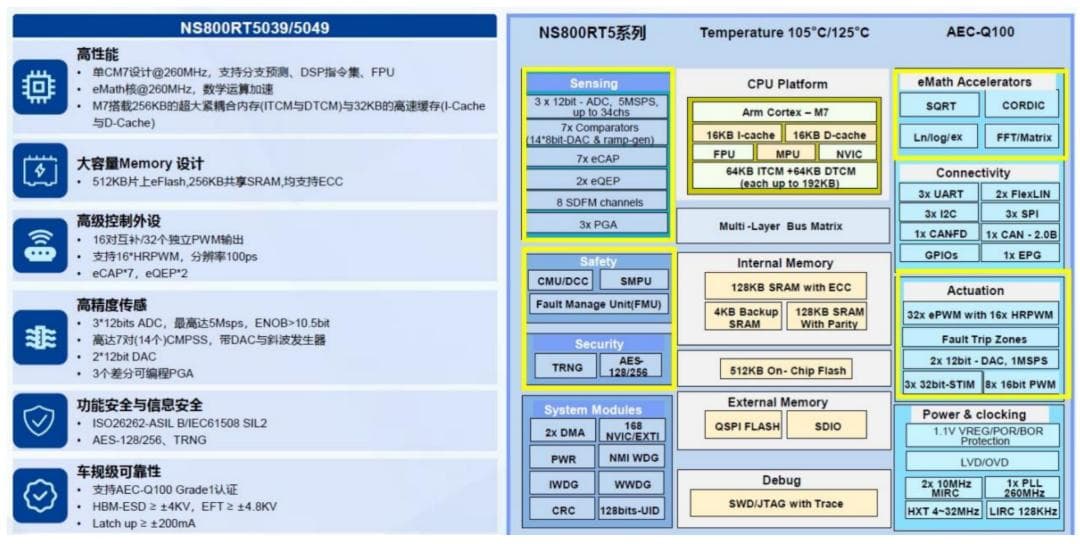Viewport: 1080px width, 544px height.
Task: Click the checkmark badge icon beside 车规级可靠性
Action: click(39, 495)
